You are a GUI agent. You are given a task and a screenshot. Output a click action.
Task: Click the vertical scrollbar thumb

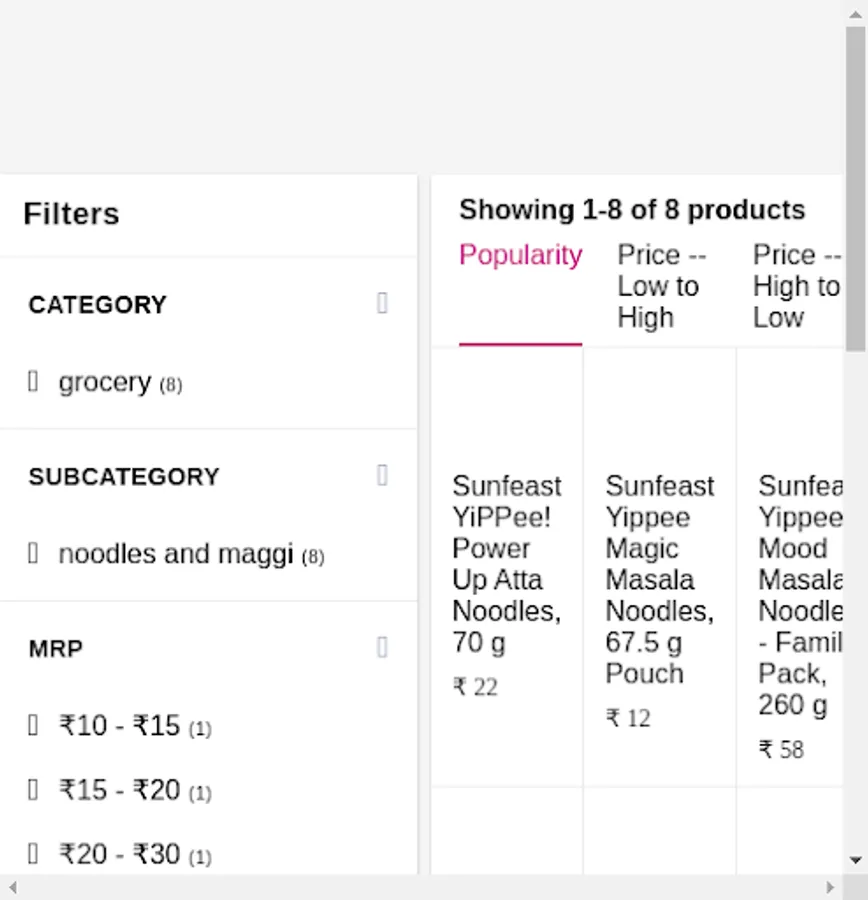pos(855,190)
